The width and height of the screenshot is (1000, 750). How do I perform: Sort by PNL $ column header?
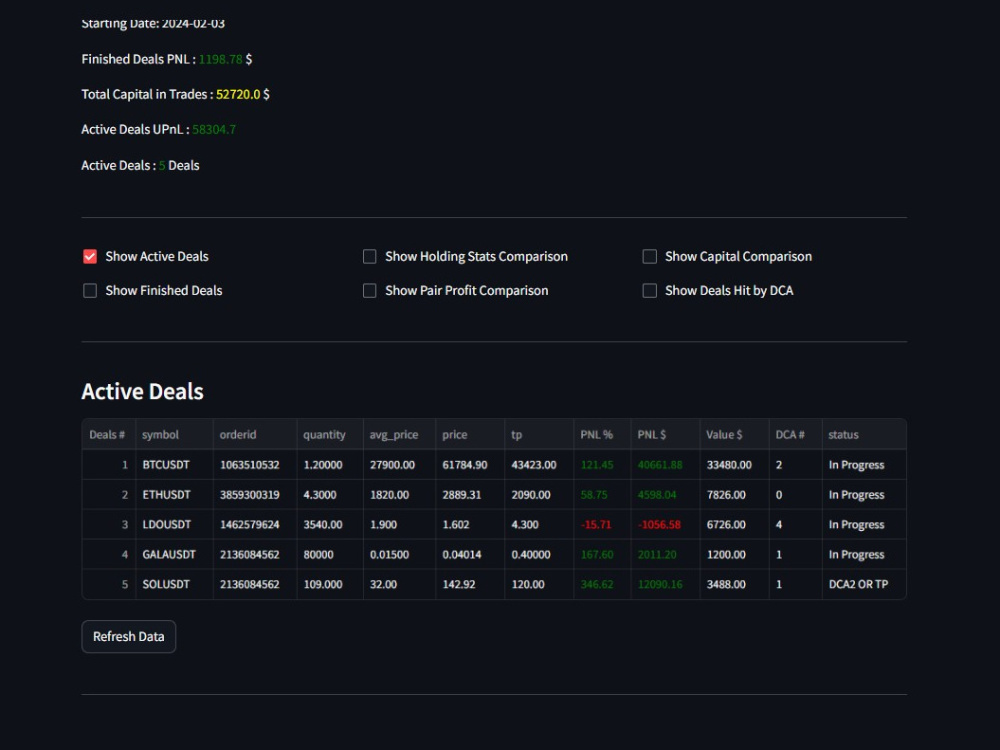(665, 434)
